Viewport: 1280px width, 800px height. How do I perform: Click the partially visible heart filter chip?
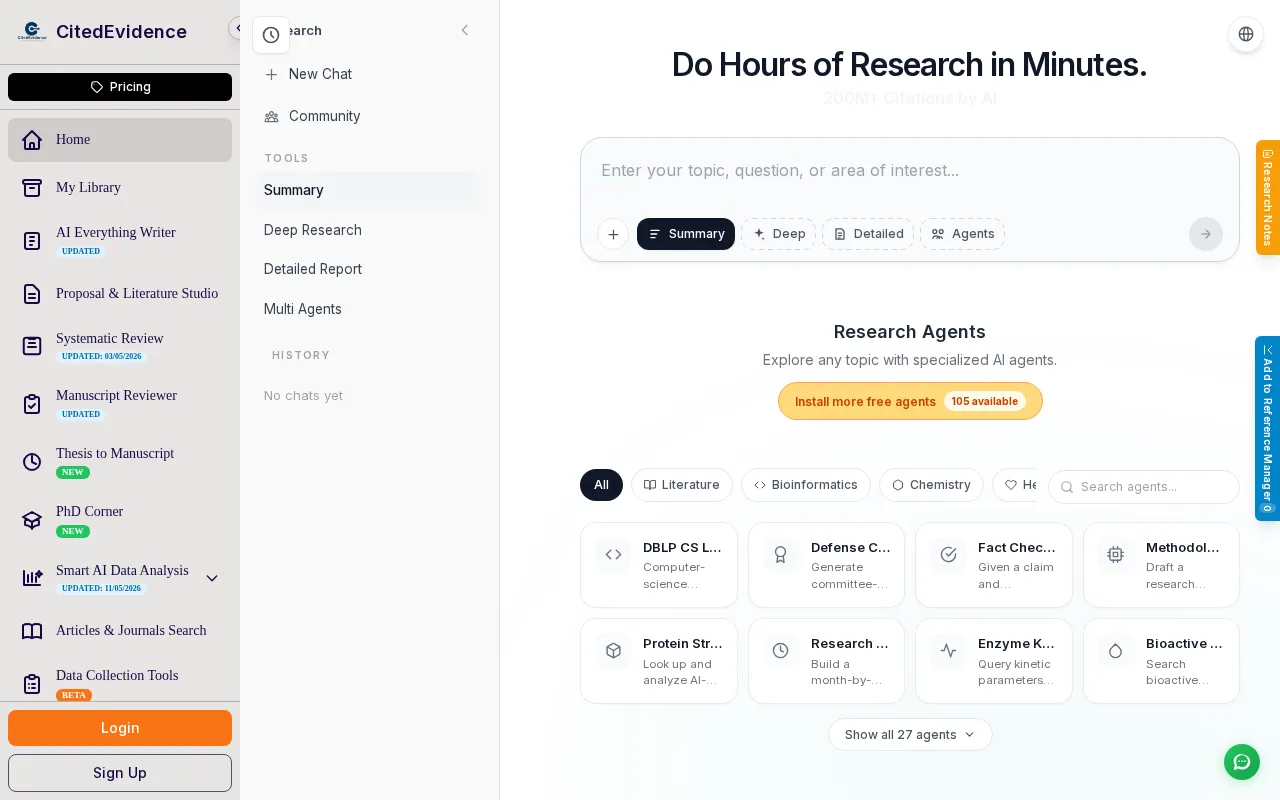coord(1015,485)
